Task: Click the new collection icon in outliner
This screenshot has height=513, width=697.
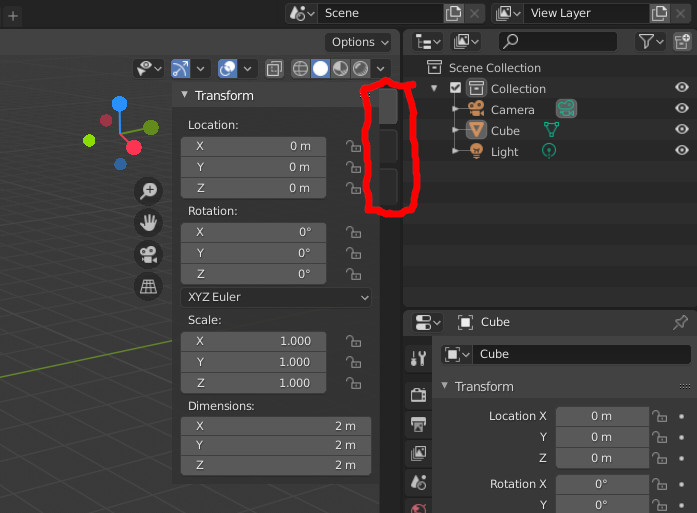Action: (x=682, y=42)
